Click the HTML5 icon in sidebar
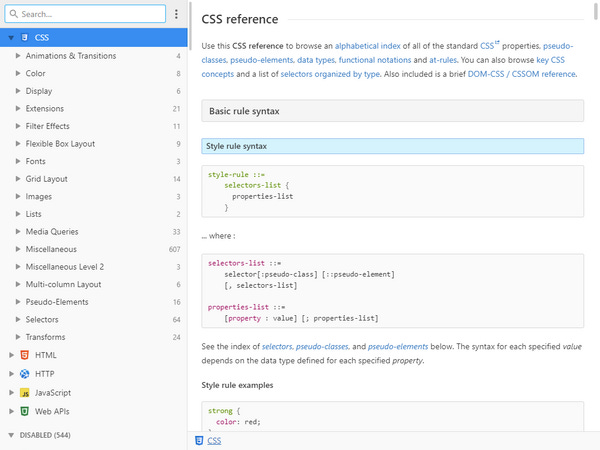Screen dimensions: 600x450 point(24,355)
